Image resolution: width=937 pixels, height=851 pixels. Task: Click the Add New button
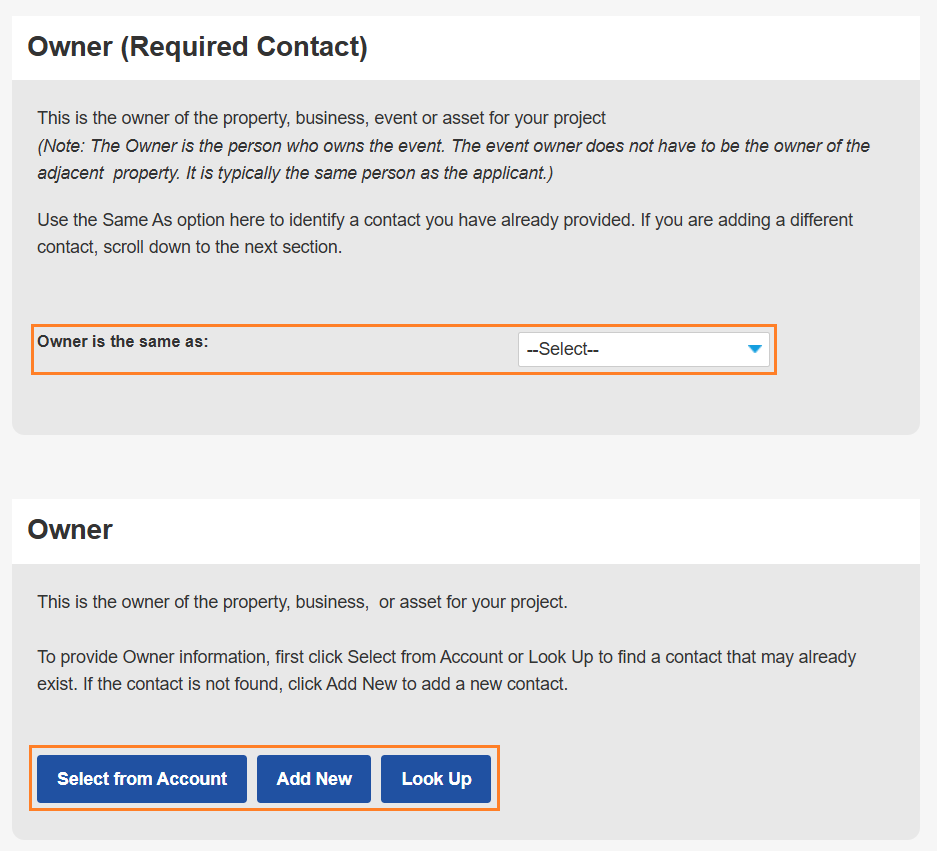314,779
